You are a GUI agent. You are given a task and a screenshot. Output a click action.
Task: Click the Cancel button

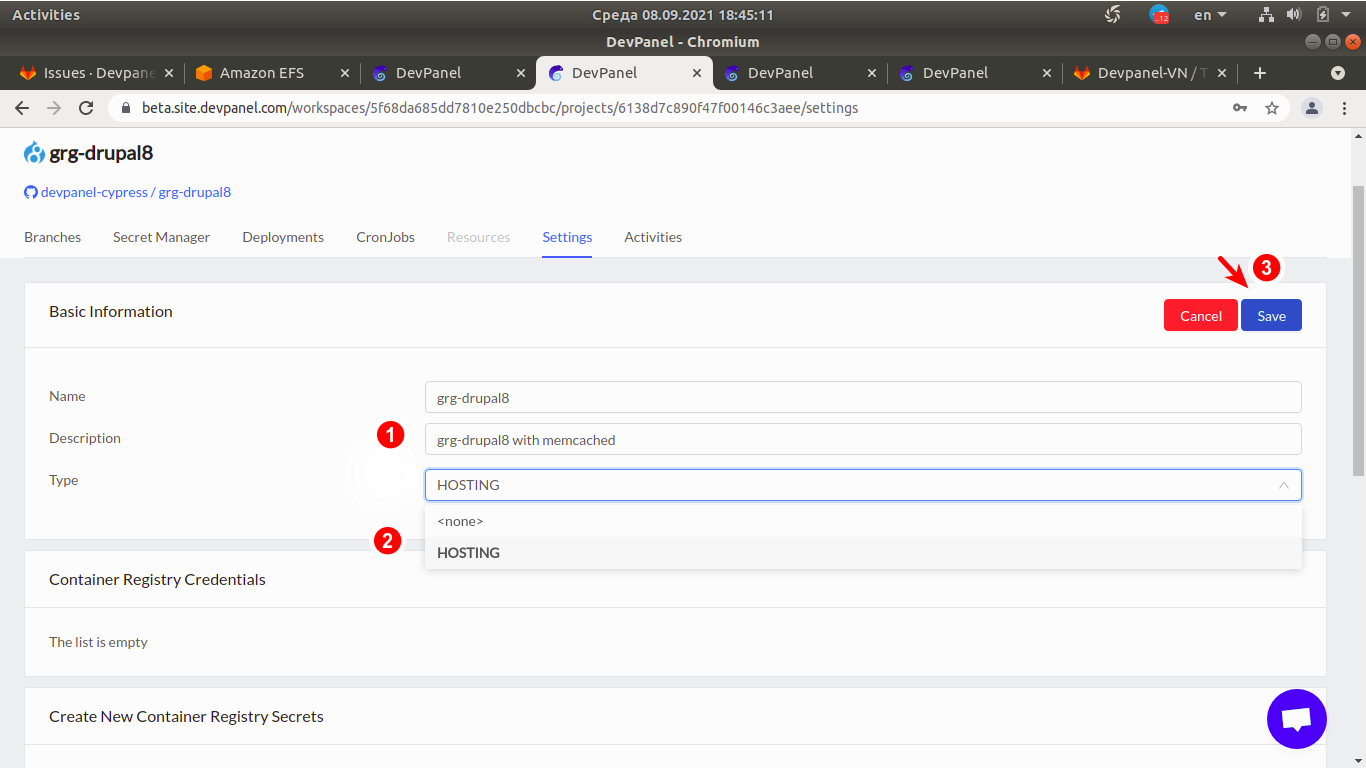point(1200,315)
